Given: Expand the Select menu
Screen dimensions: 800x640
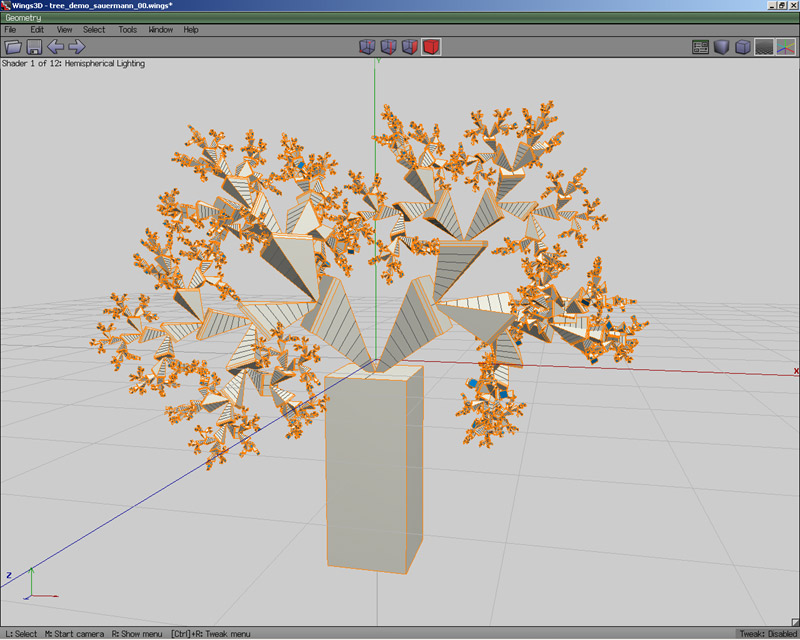Looking at the screenshot, I should pyautogui.click(x=94, y=30).
